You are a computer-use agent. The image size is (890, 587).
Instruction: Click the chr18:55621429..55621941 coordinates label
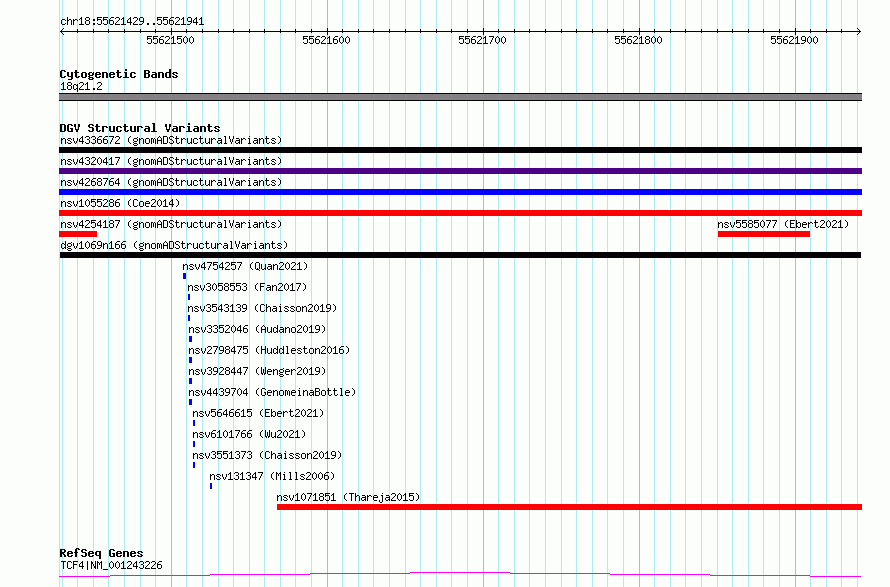(132, 22)
